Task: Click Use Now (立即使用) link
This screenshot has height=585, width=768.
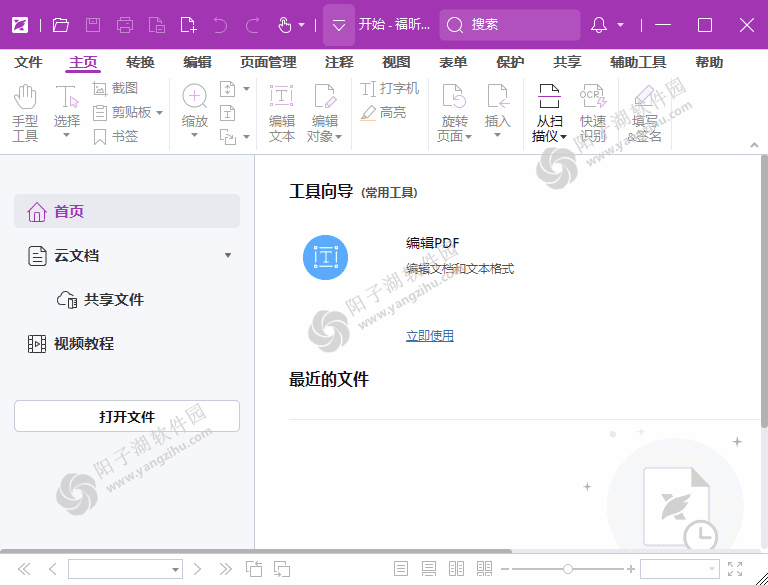Action: [x=430, y=336]
